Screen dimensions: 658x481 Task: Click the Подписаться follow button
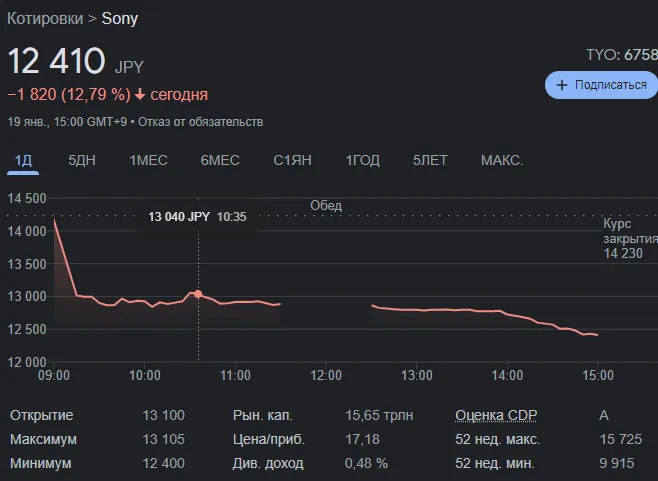(x=601, y=85)
